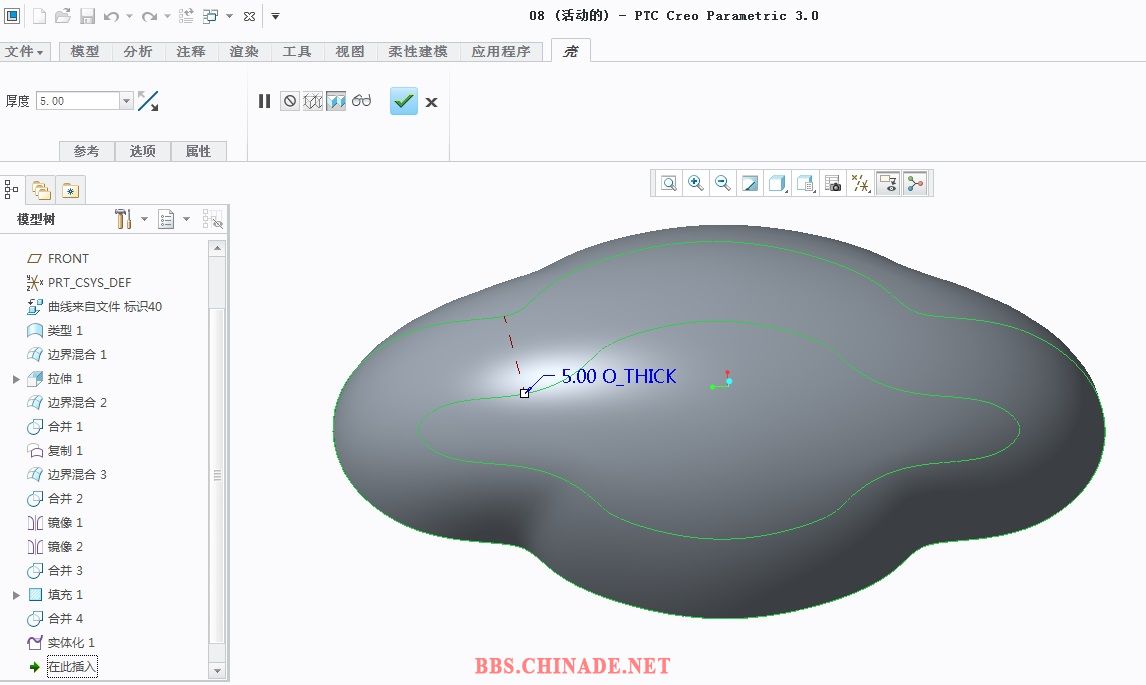Cancel the shell feature with X icon
The height and width of the screenshot is (685, 1146).
pyautogui.click(x=431, y=102)
